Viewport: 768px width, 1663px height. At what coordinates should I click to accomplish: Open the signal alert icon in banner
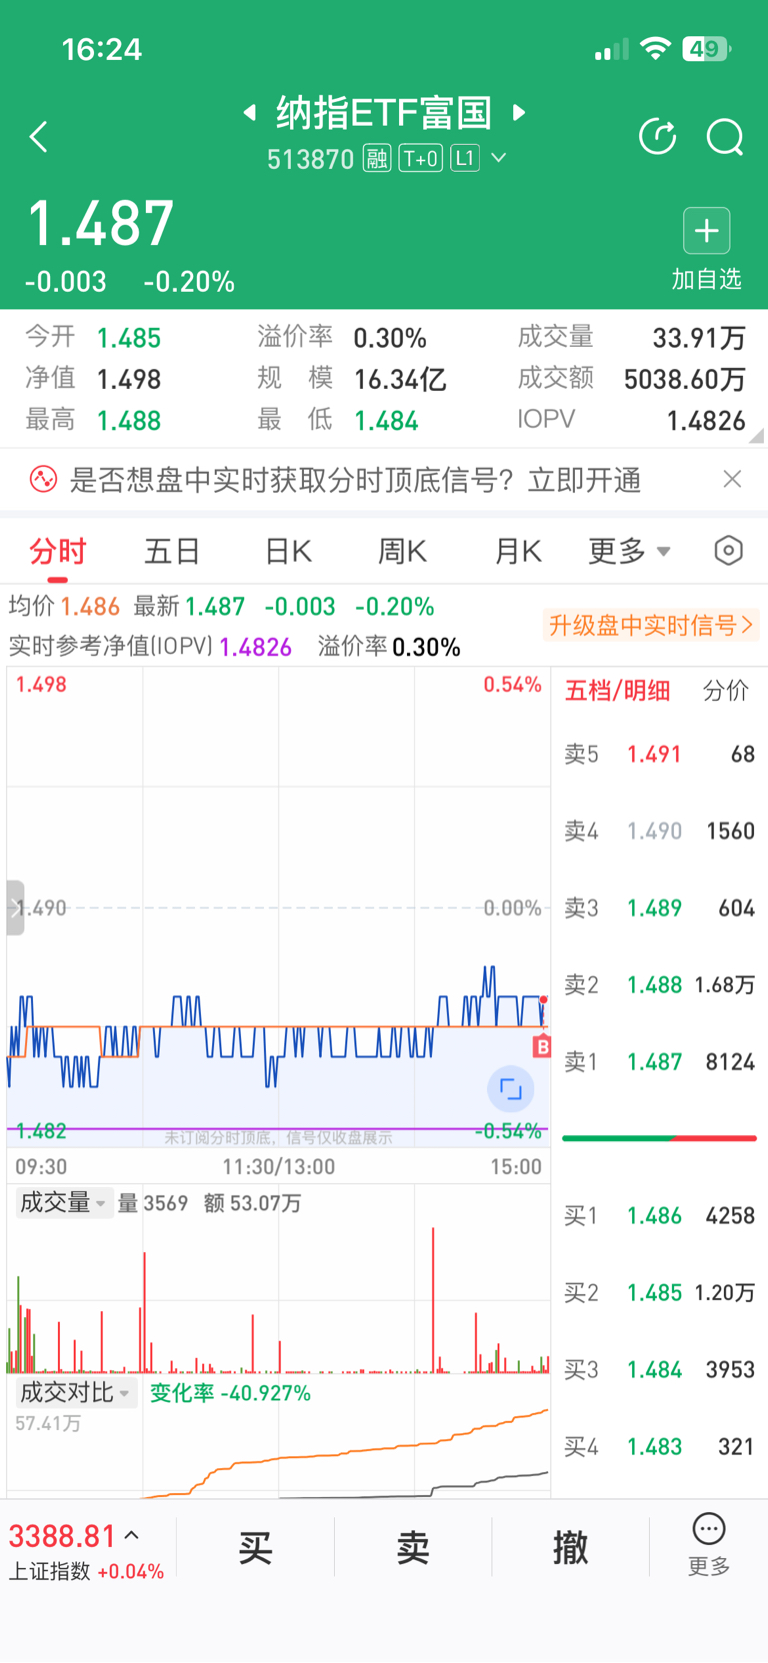point(43,480)
